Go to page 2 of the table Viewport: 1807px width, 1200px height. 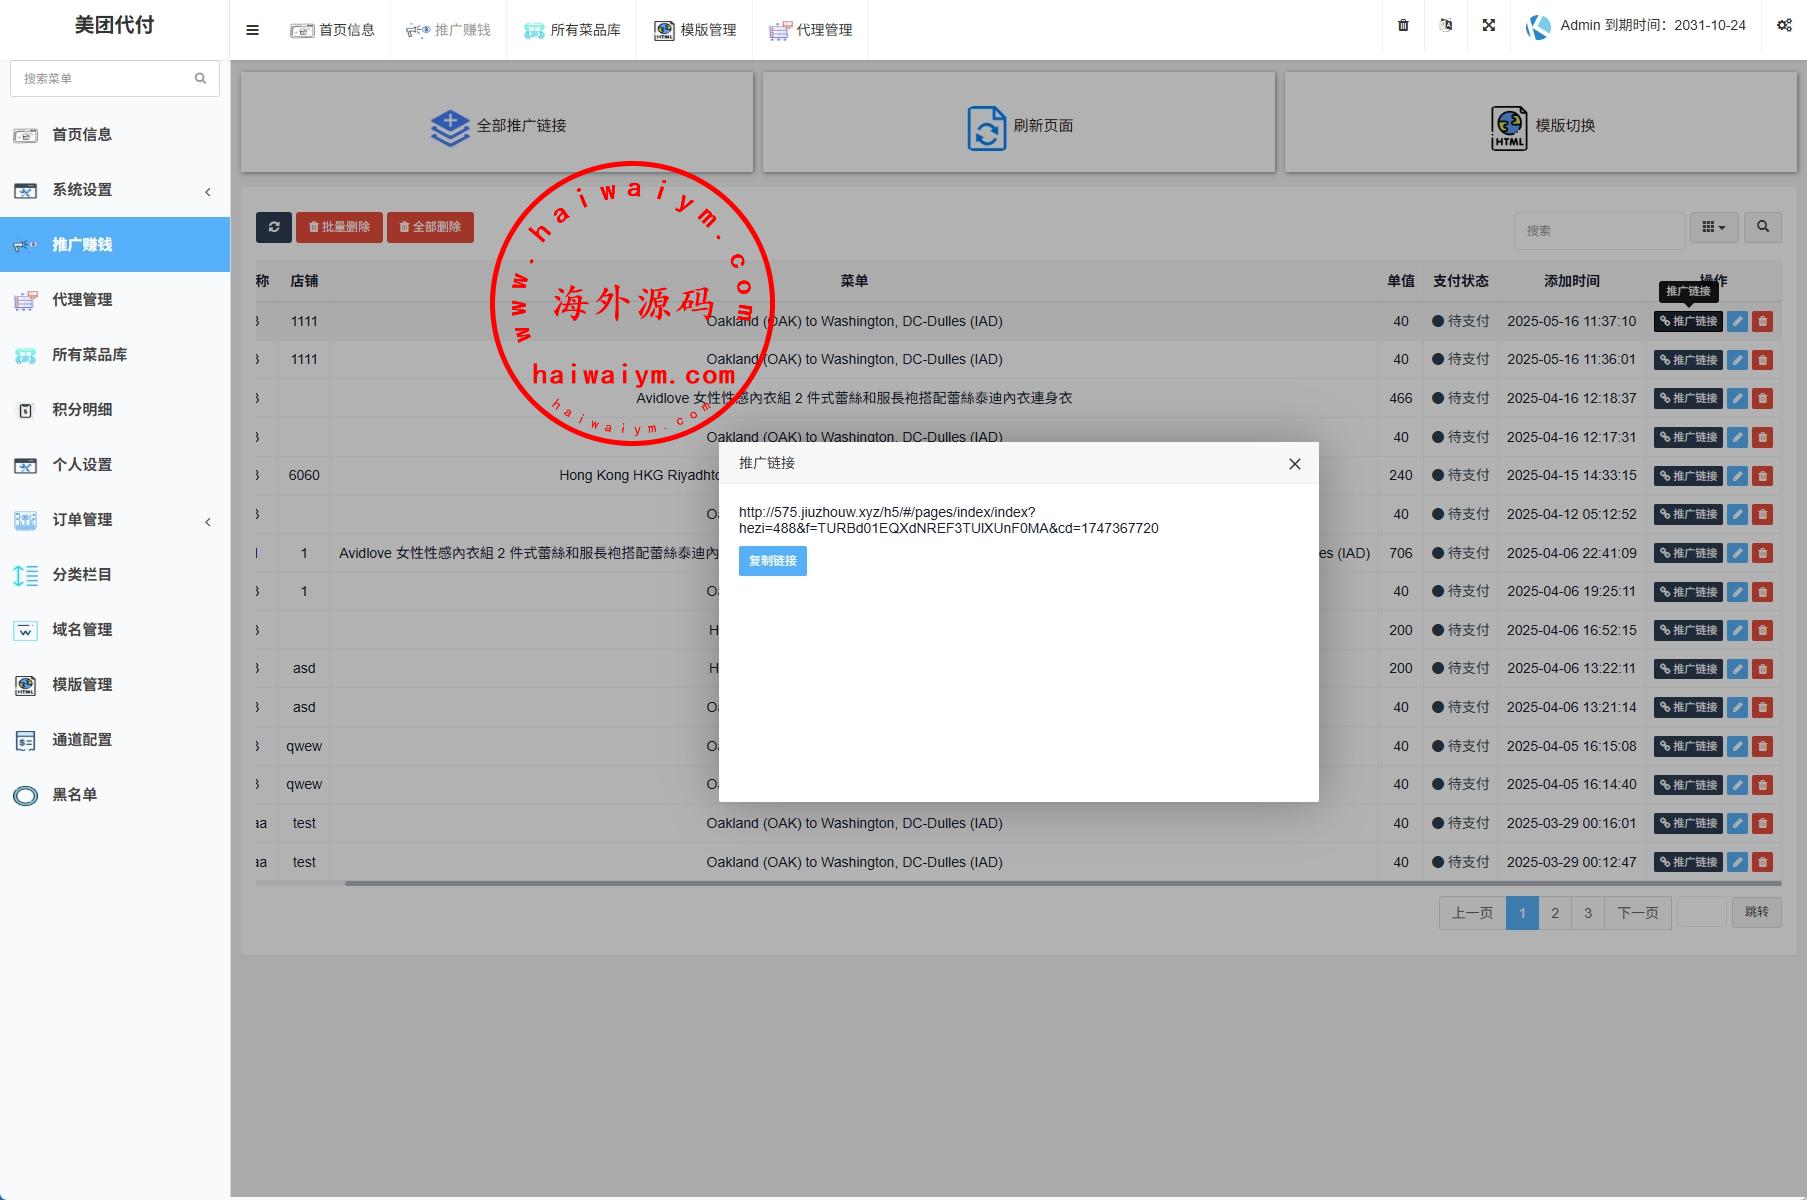coord(1554,912)
